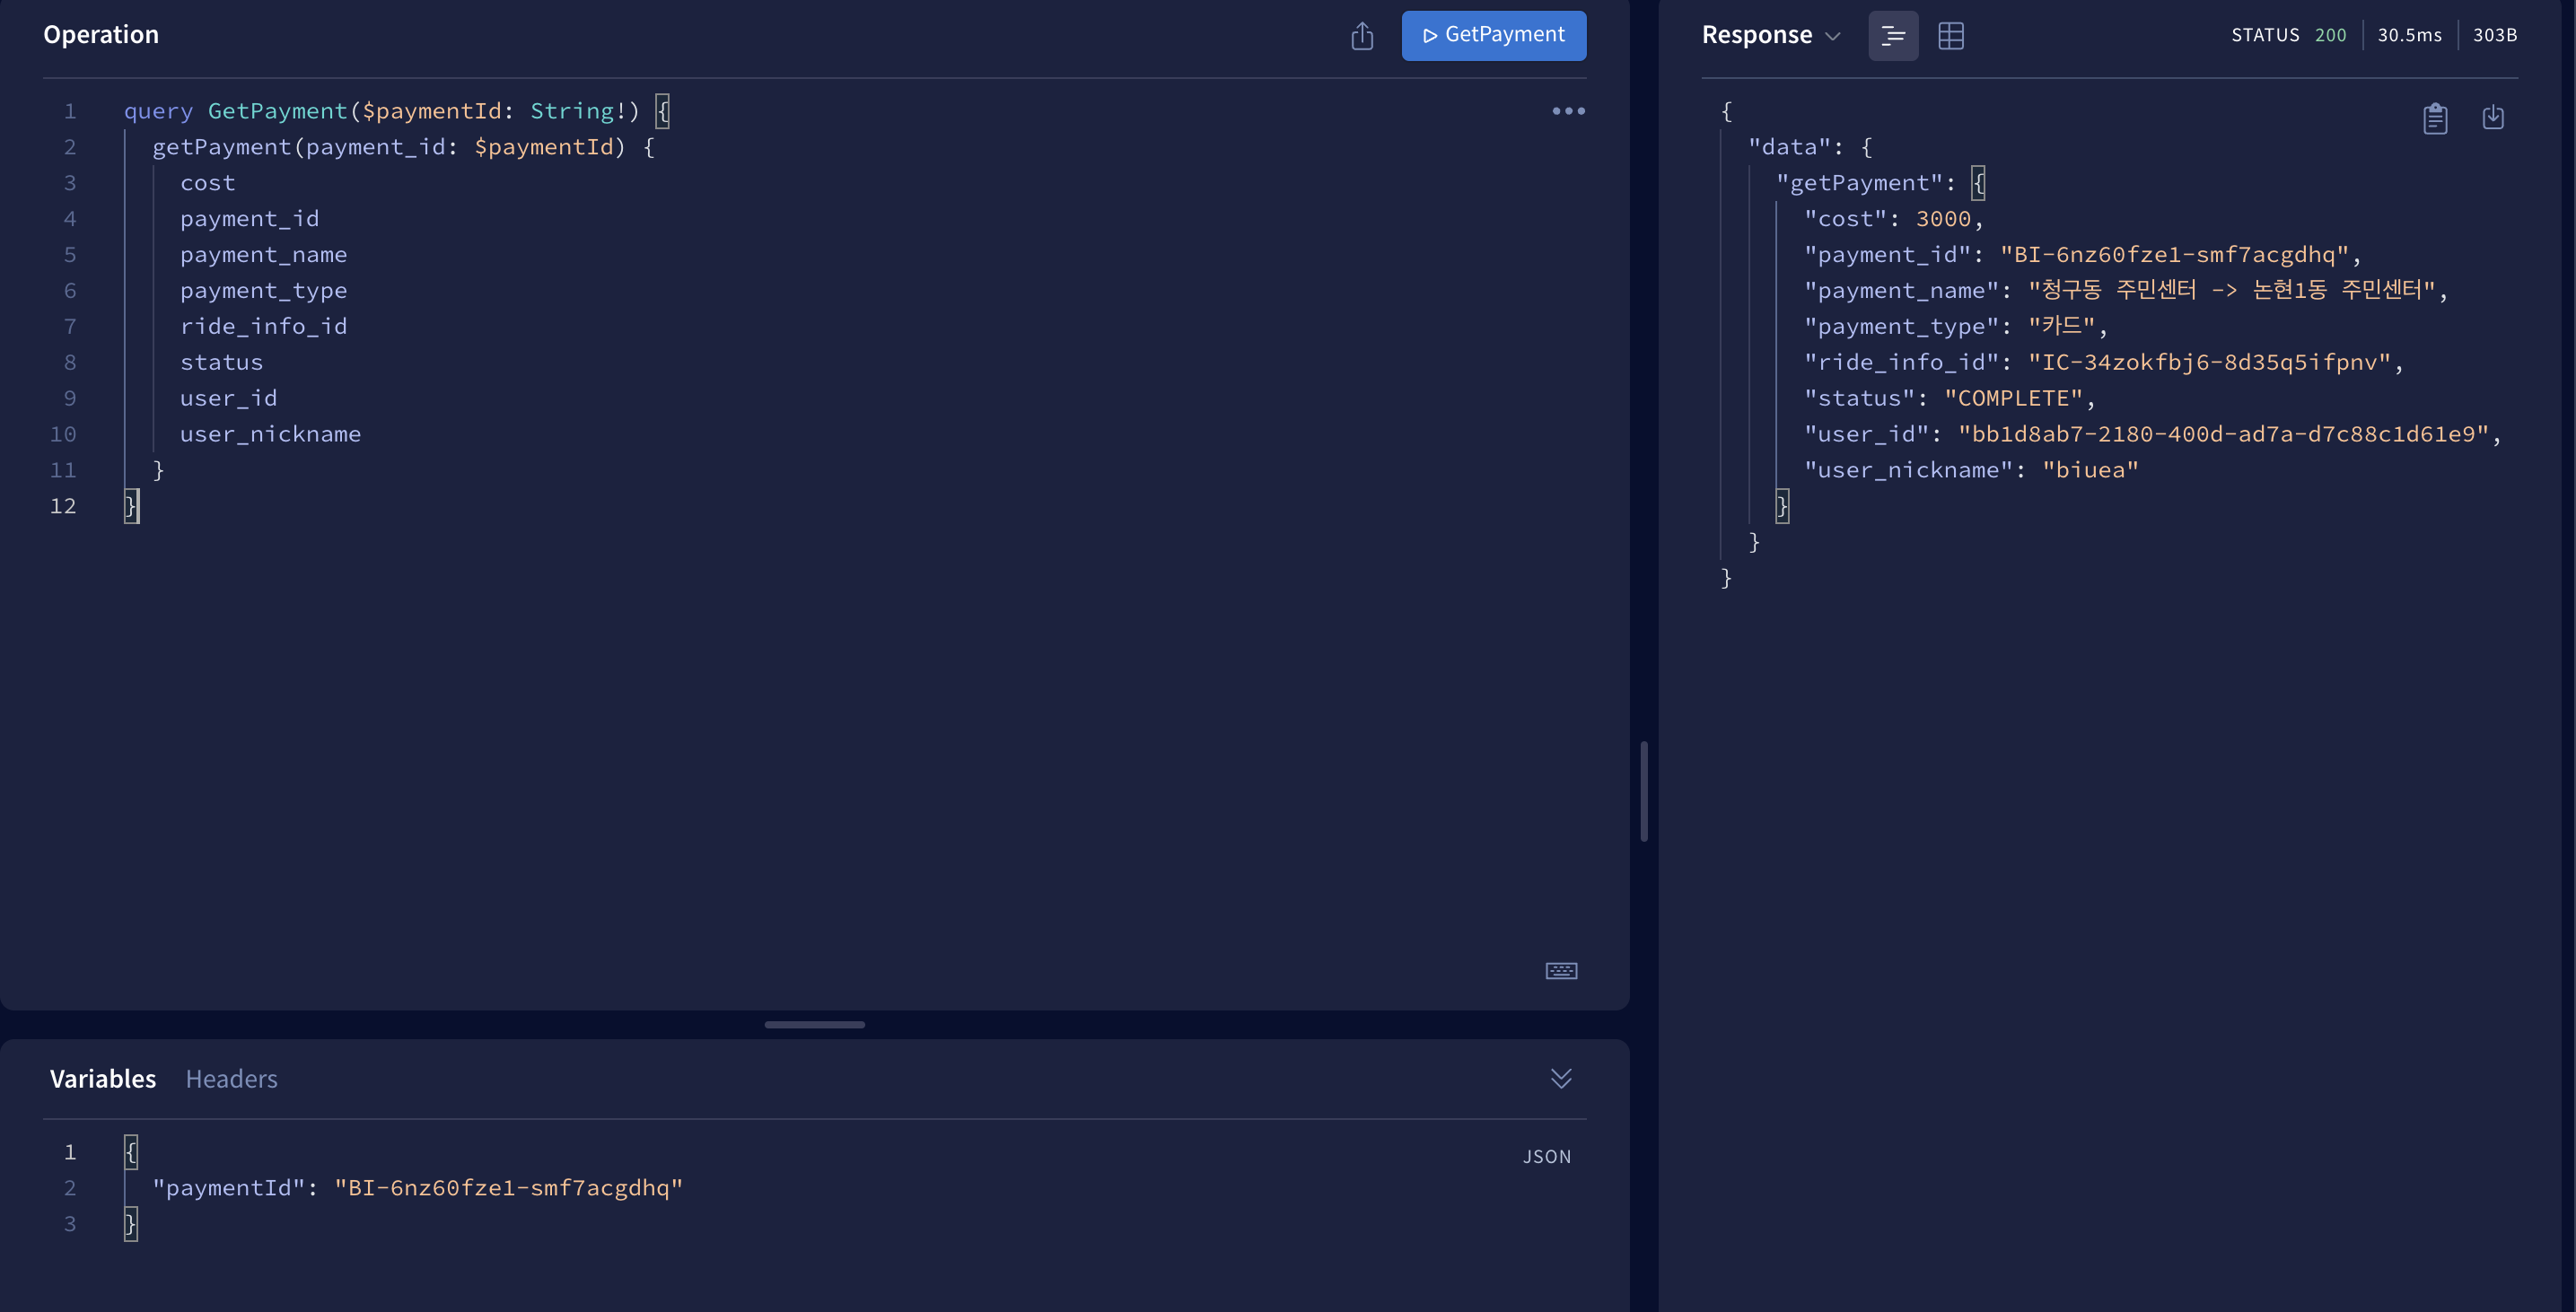Image resolution: width=2576 pixels, height=1312 pixels.
Task: Click the paymentId value in Variables editor
Action: 508,1188
